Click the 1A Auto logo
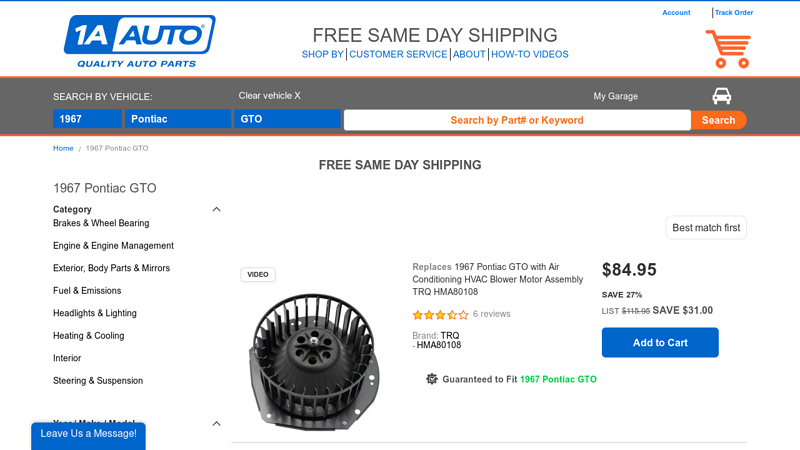Screen dimensions: 800x450 coord(139,42)
